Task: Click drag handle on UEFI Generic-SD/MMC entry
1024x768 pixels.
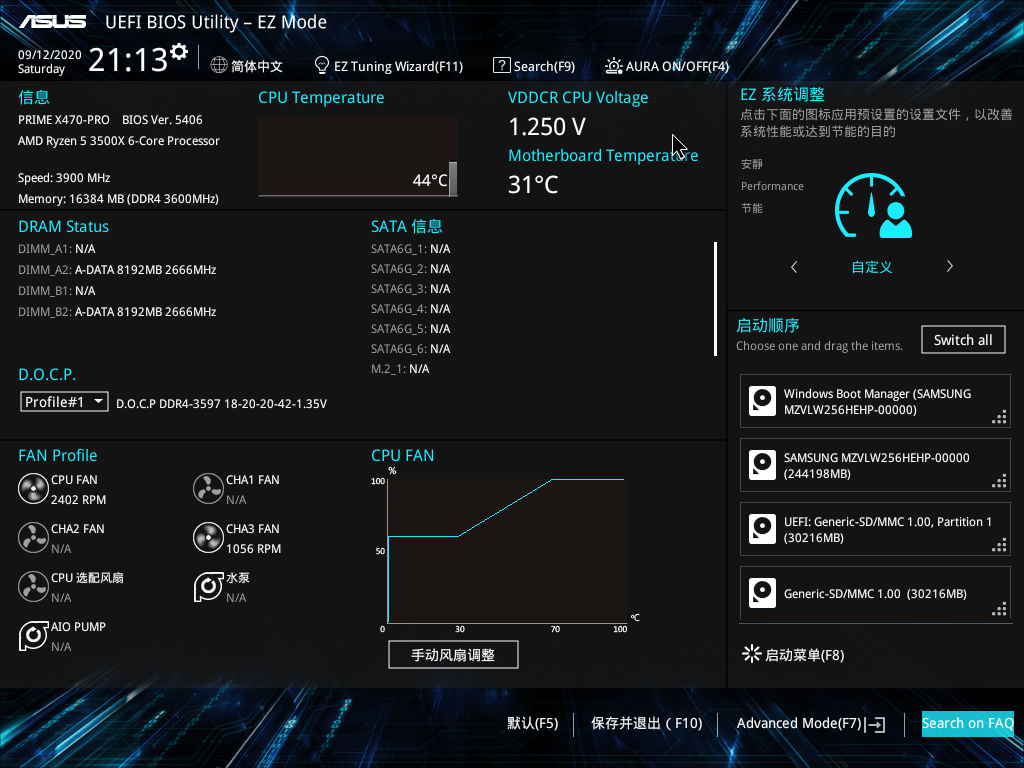Action: (x=999, y=545)
